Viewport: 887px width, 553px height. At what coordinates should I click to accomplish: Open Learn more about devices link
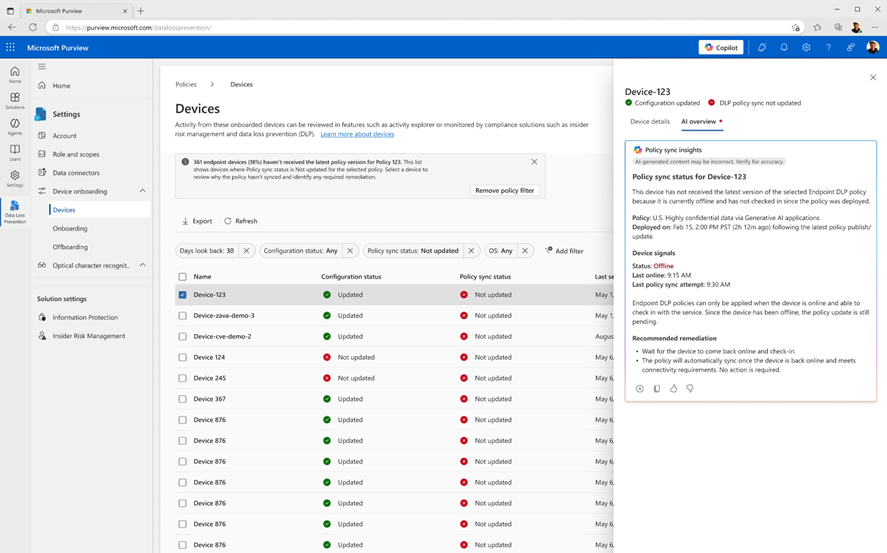coord(357,134)
